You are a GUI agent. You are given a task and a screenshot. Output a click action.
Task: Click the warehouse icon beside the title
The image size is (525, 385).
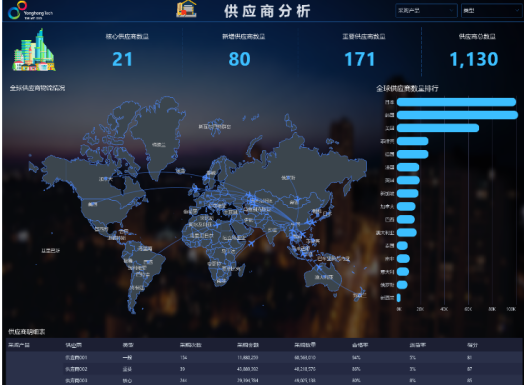(186, 9)
